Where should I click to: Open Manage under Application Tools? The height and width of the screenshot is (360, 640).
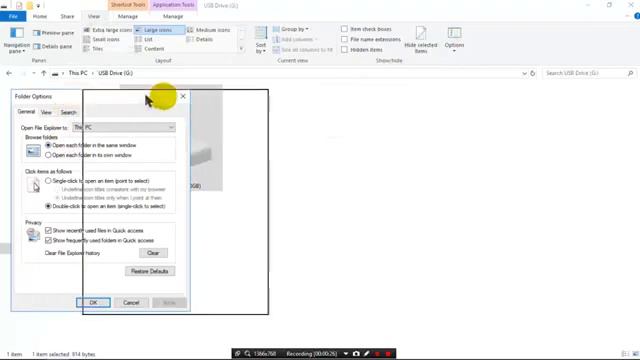tap(173, 16)
